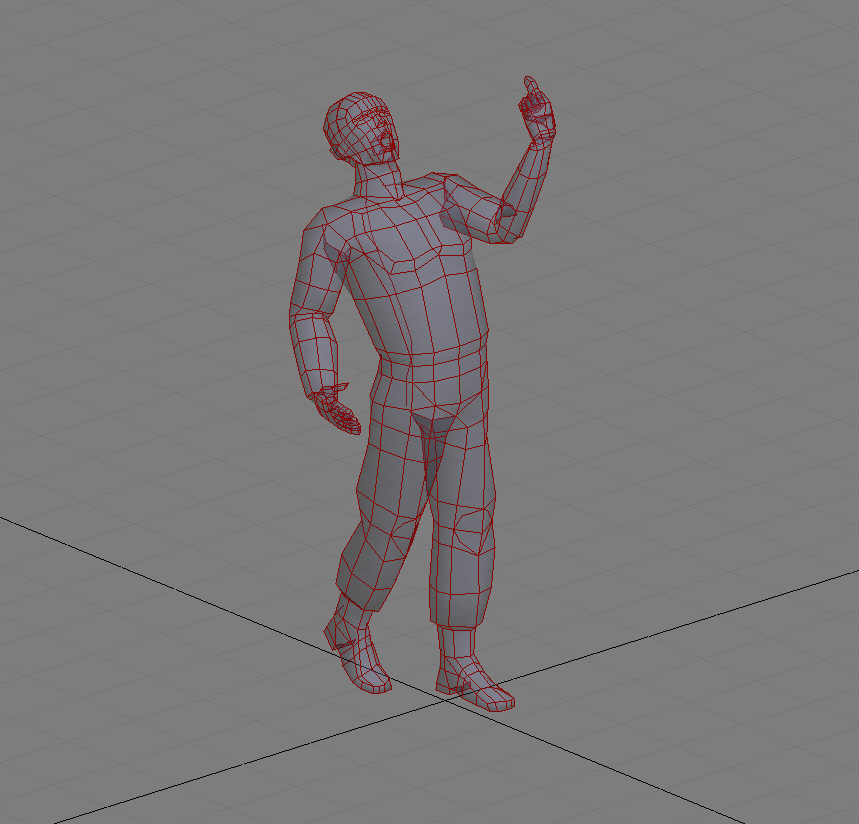Click the open palm of the lowered hand
Viewport: 859px width, 824px height.
coord(338,411)
